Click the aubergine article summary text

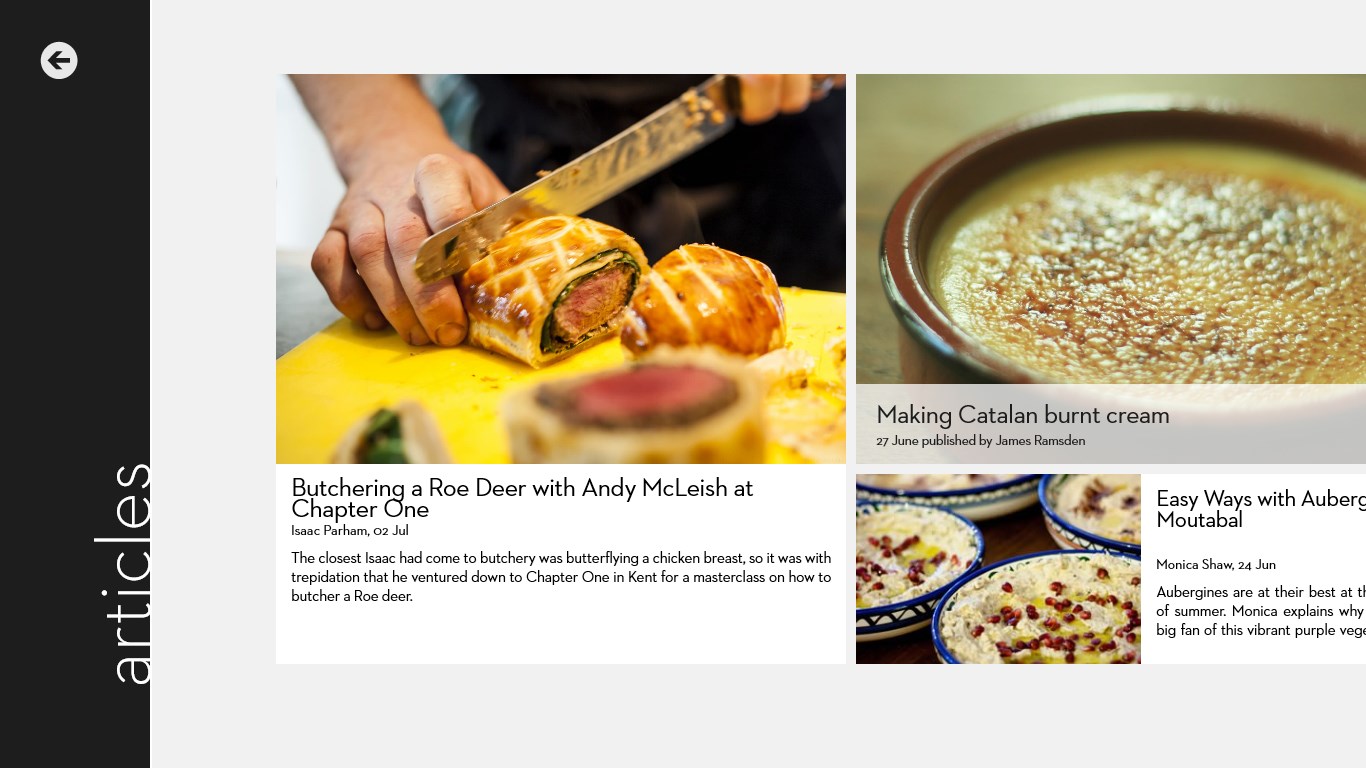(1261, 611)
